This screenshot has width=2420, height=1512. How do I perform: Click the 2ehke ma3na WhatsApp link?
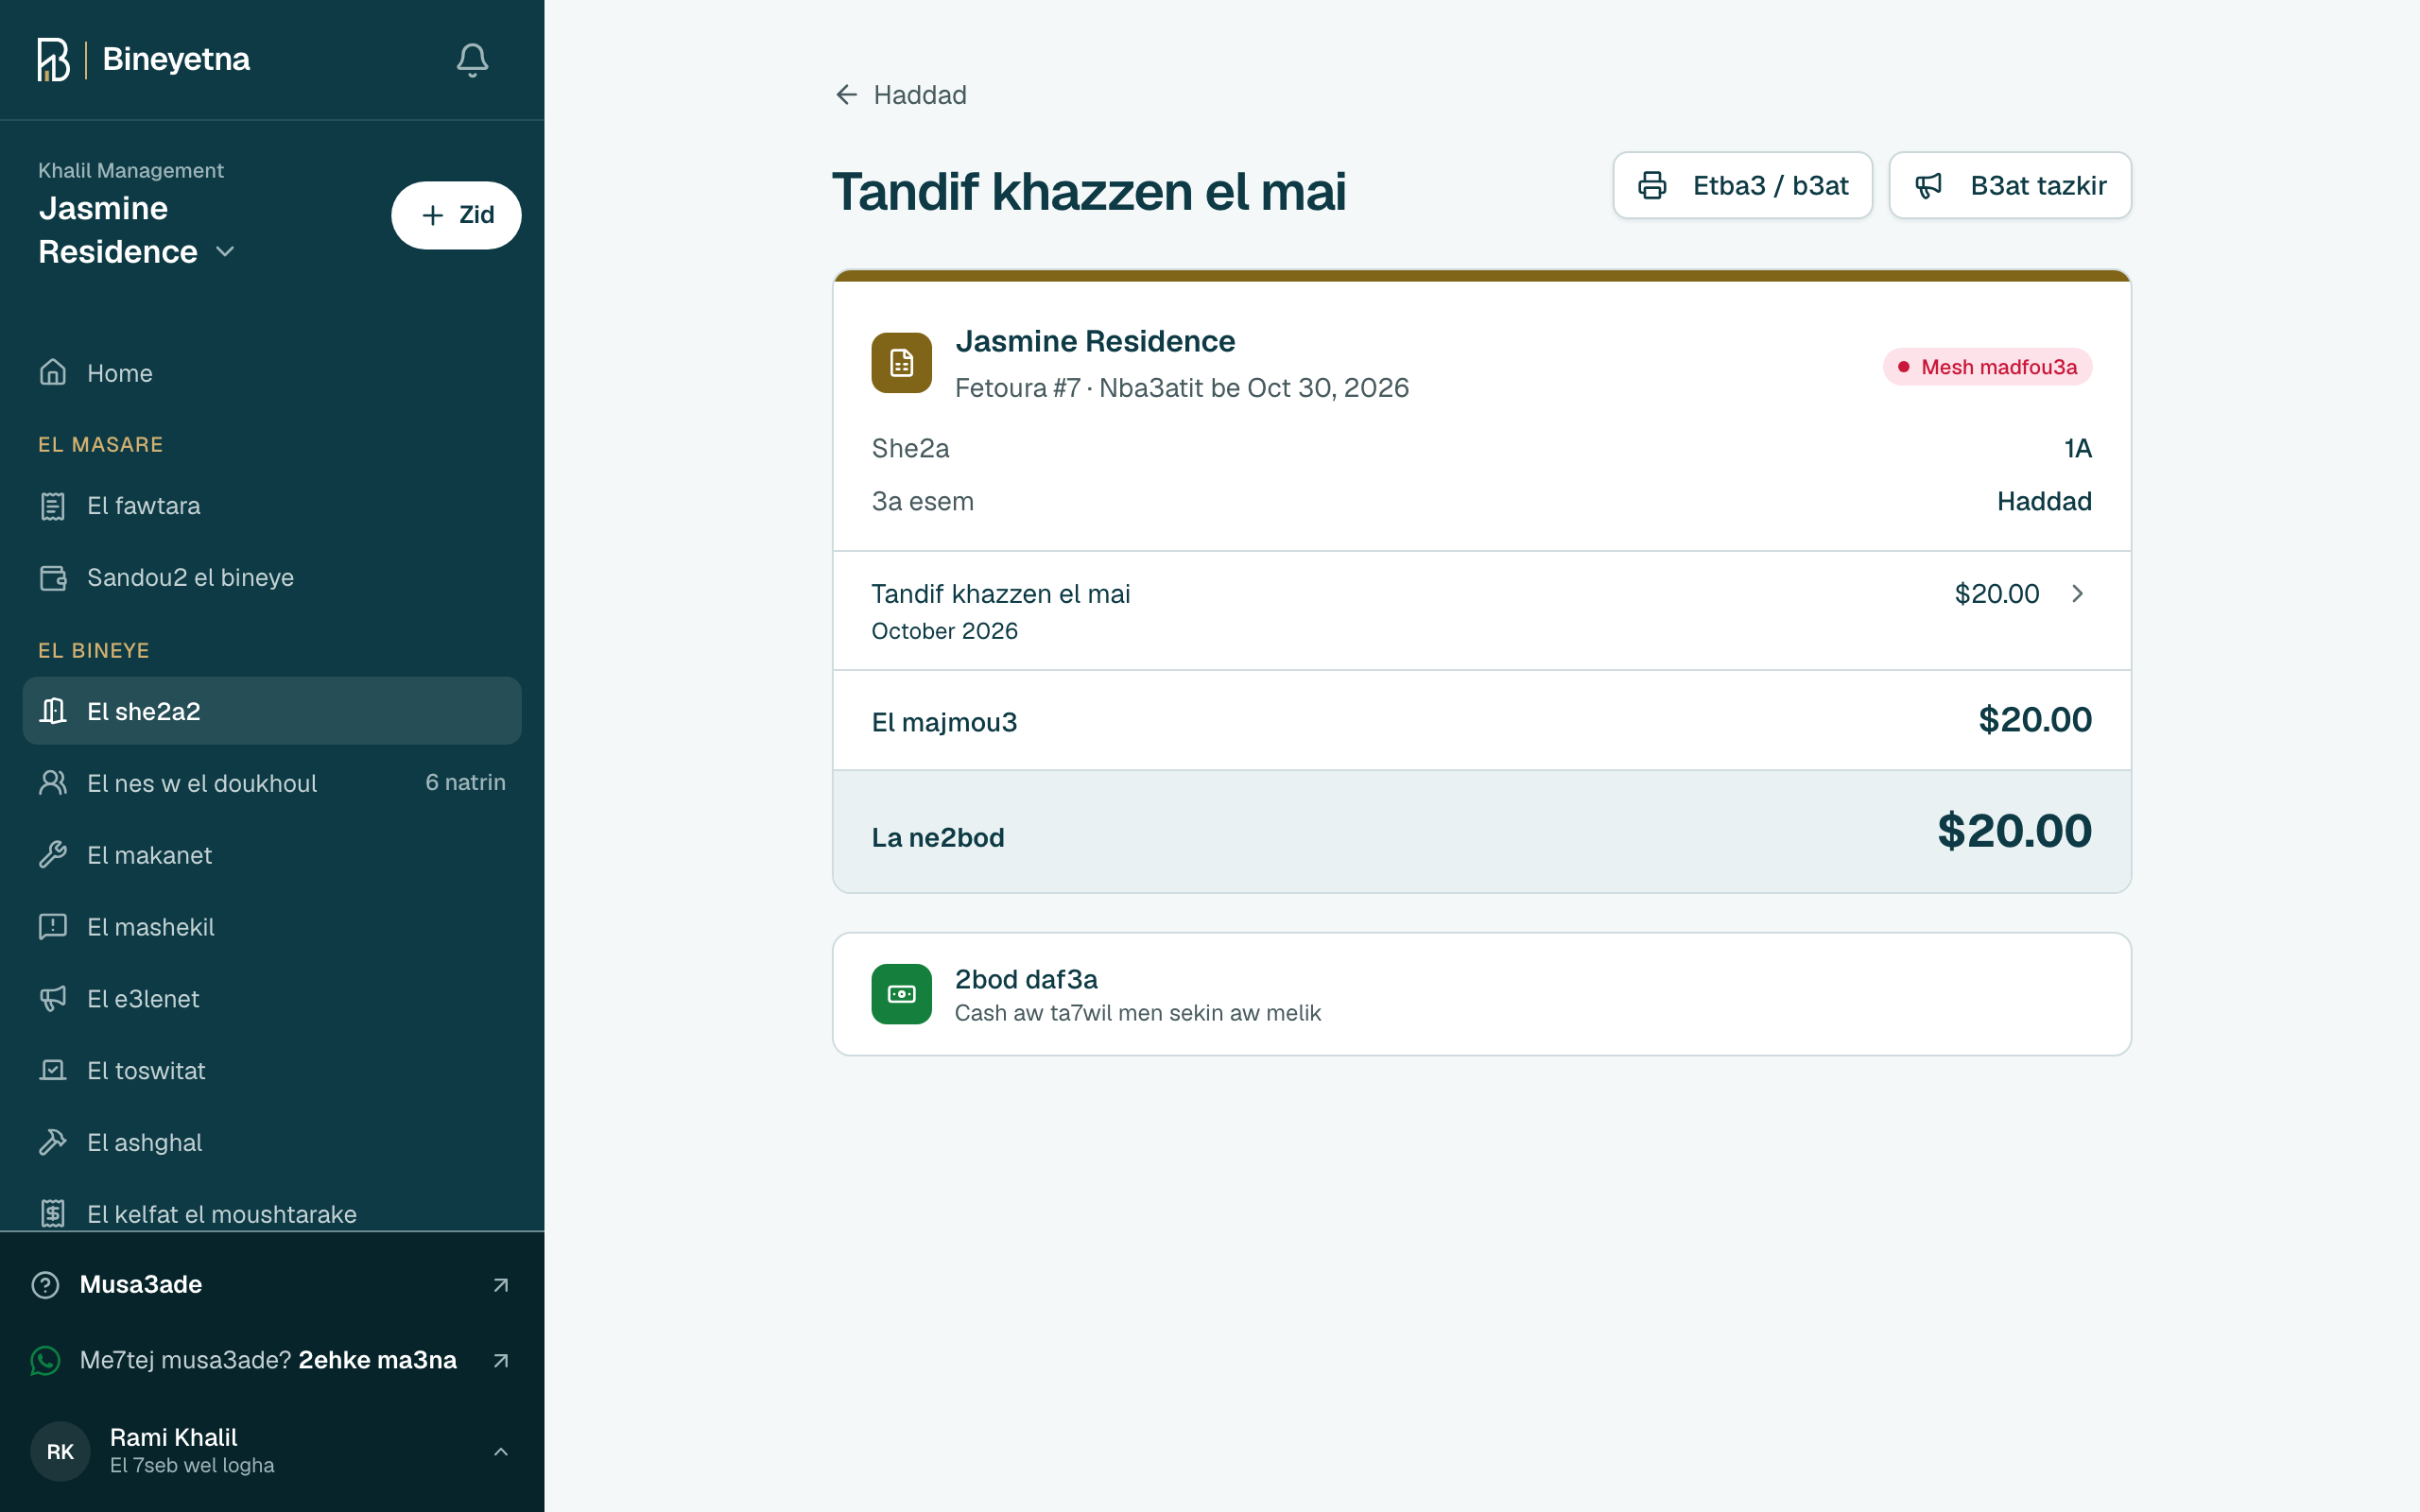[377, 1360]
